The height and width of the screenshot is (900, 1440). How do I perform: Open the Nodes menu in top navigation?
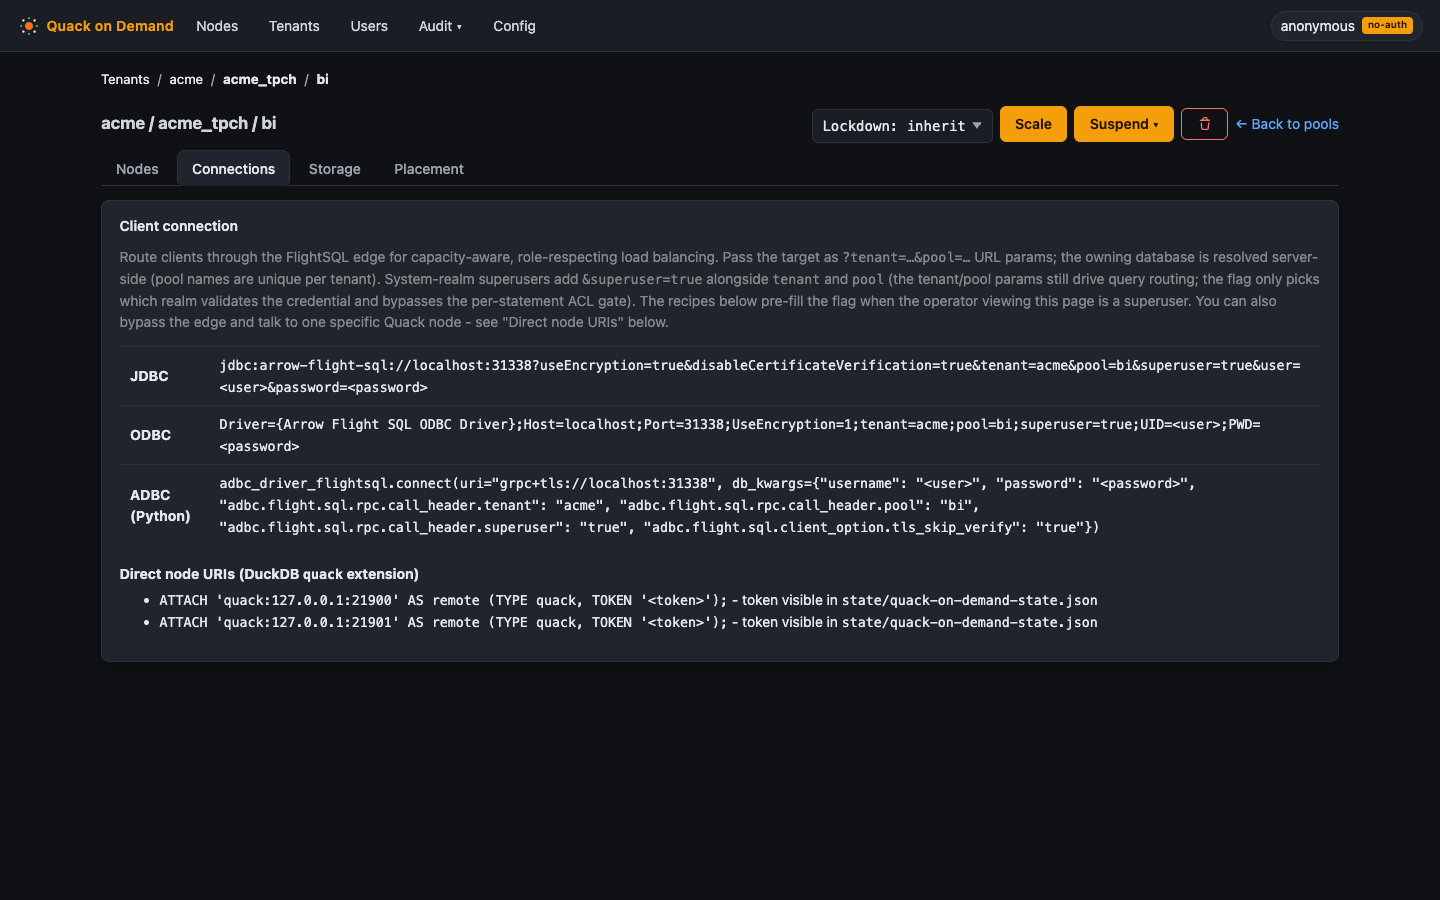tap(217, 26)
